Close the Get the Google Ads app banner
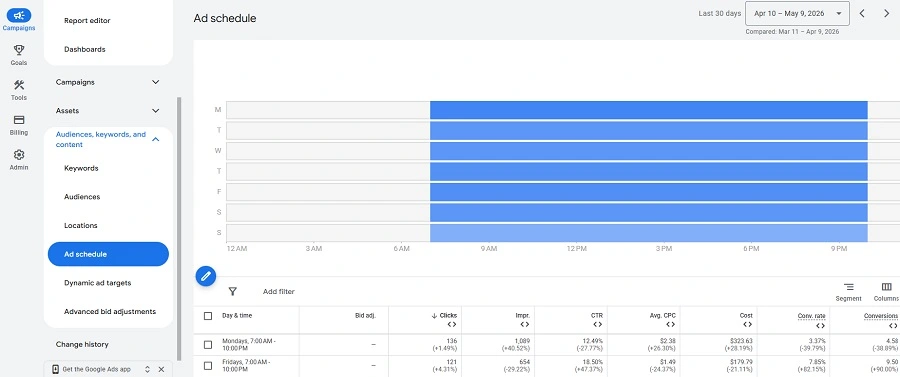The height and width of the screenshot is (377, 900). point(161,370)
